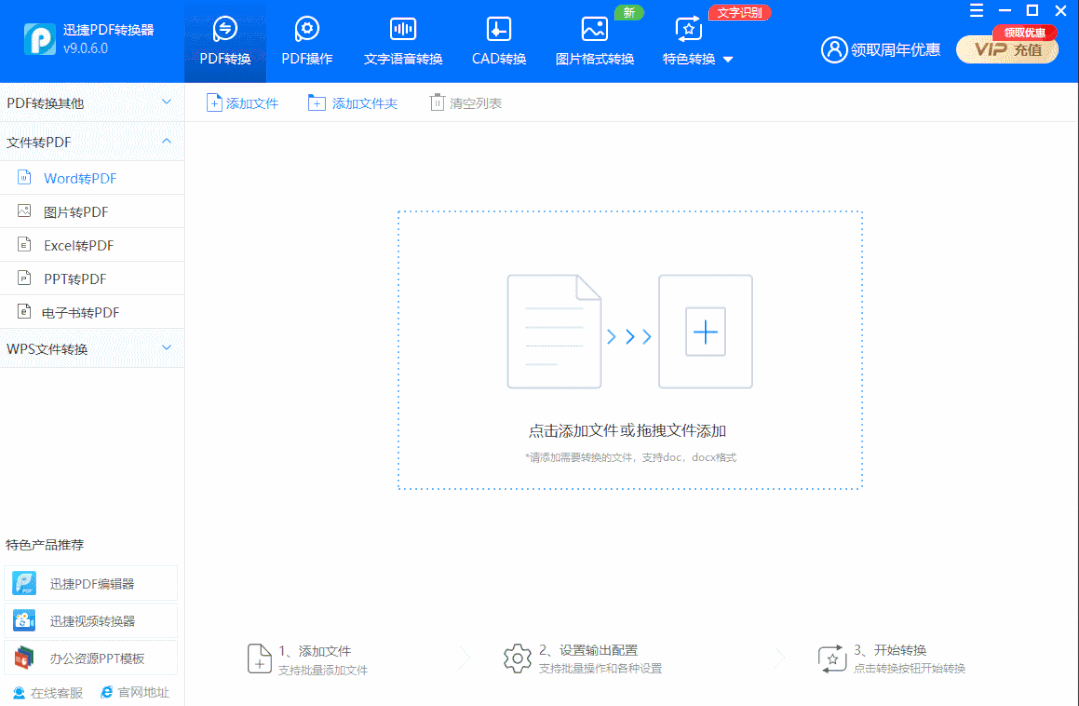This screenshot has width=1079, height=706.
Task: Switch to the CAD转换 tab
Action: click(x=499, y=41)
